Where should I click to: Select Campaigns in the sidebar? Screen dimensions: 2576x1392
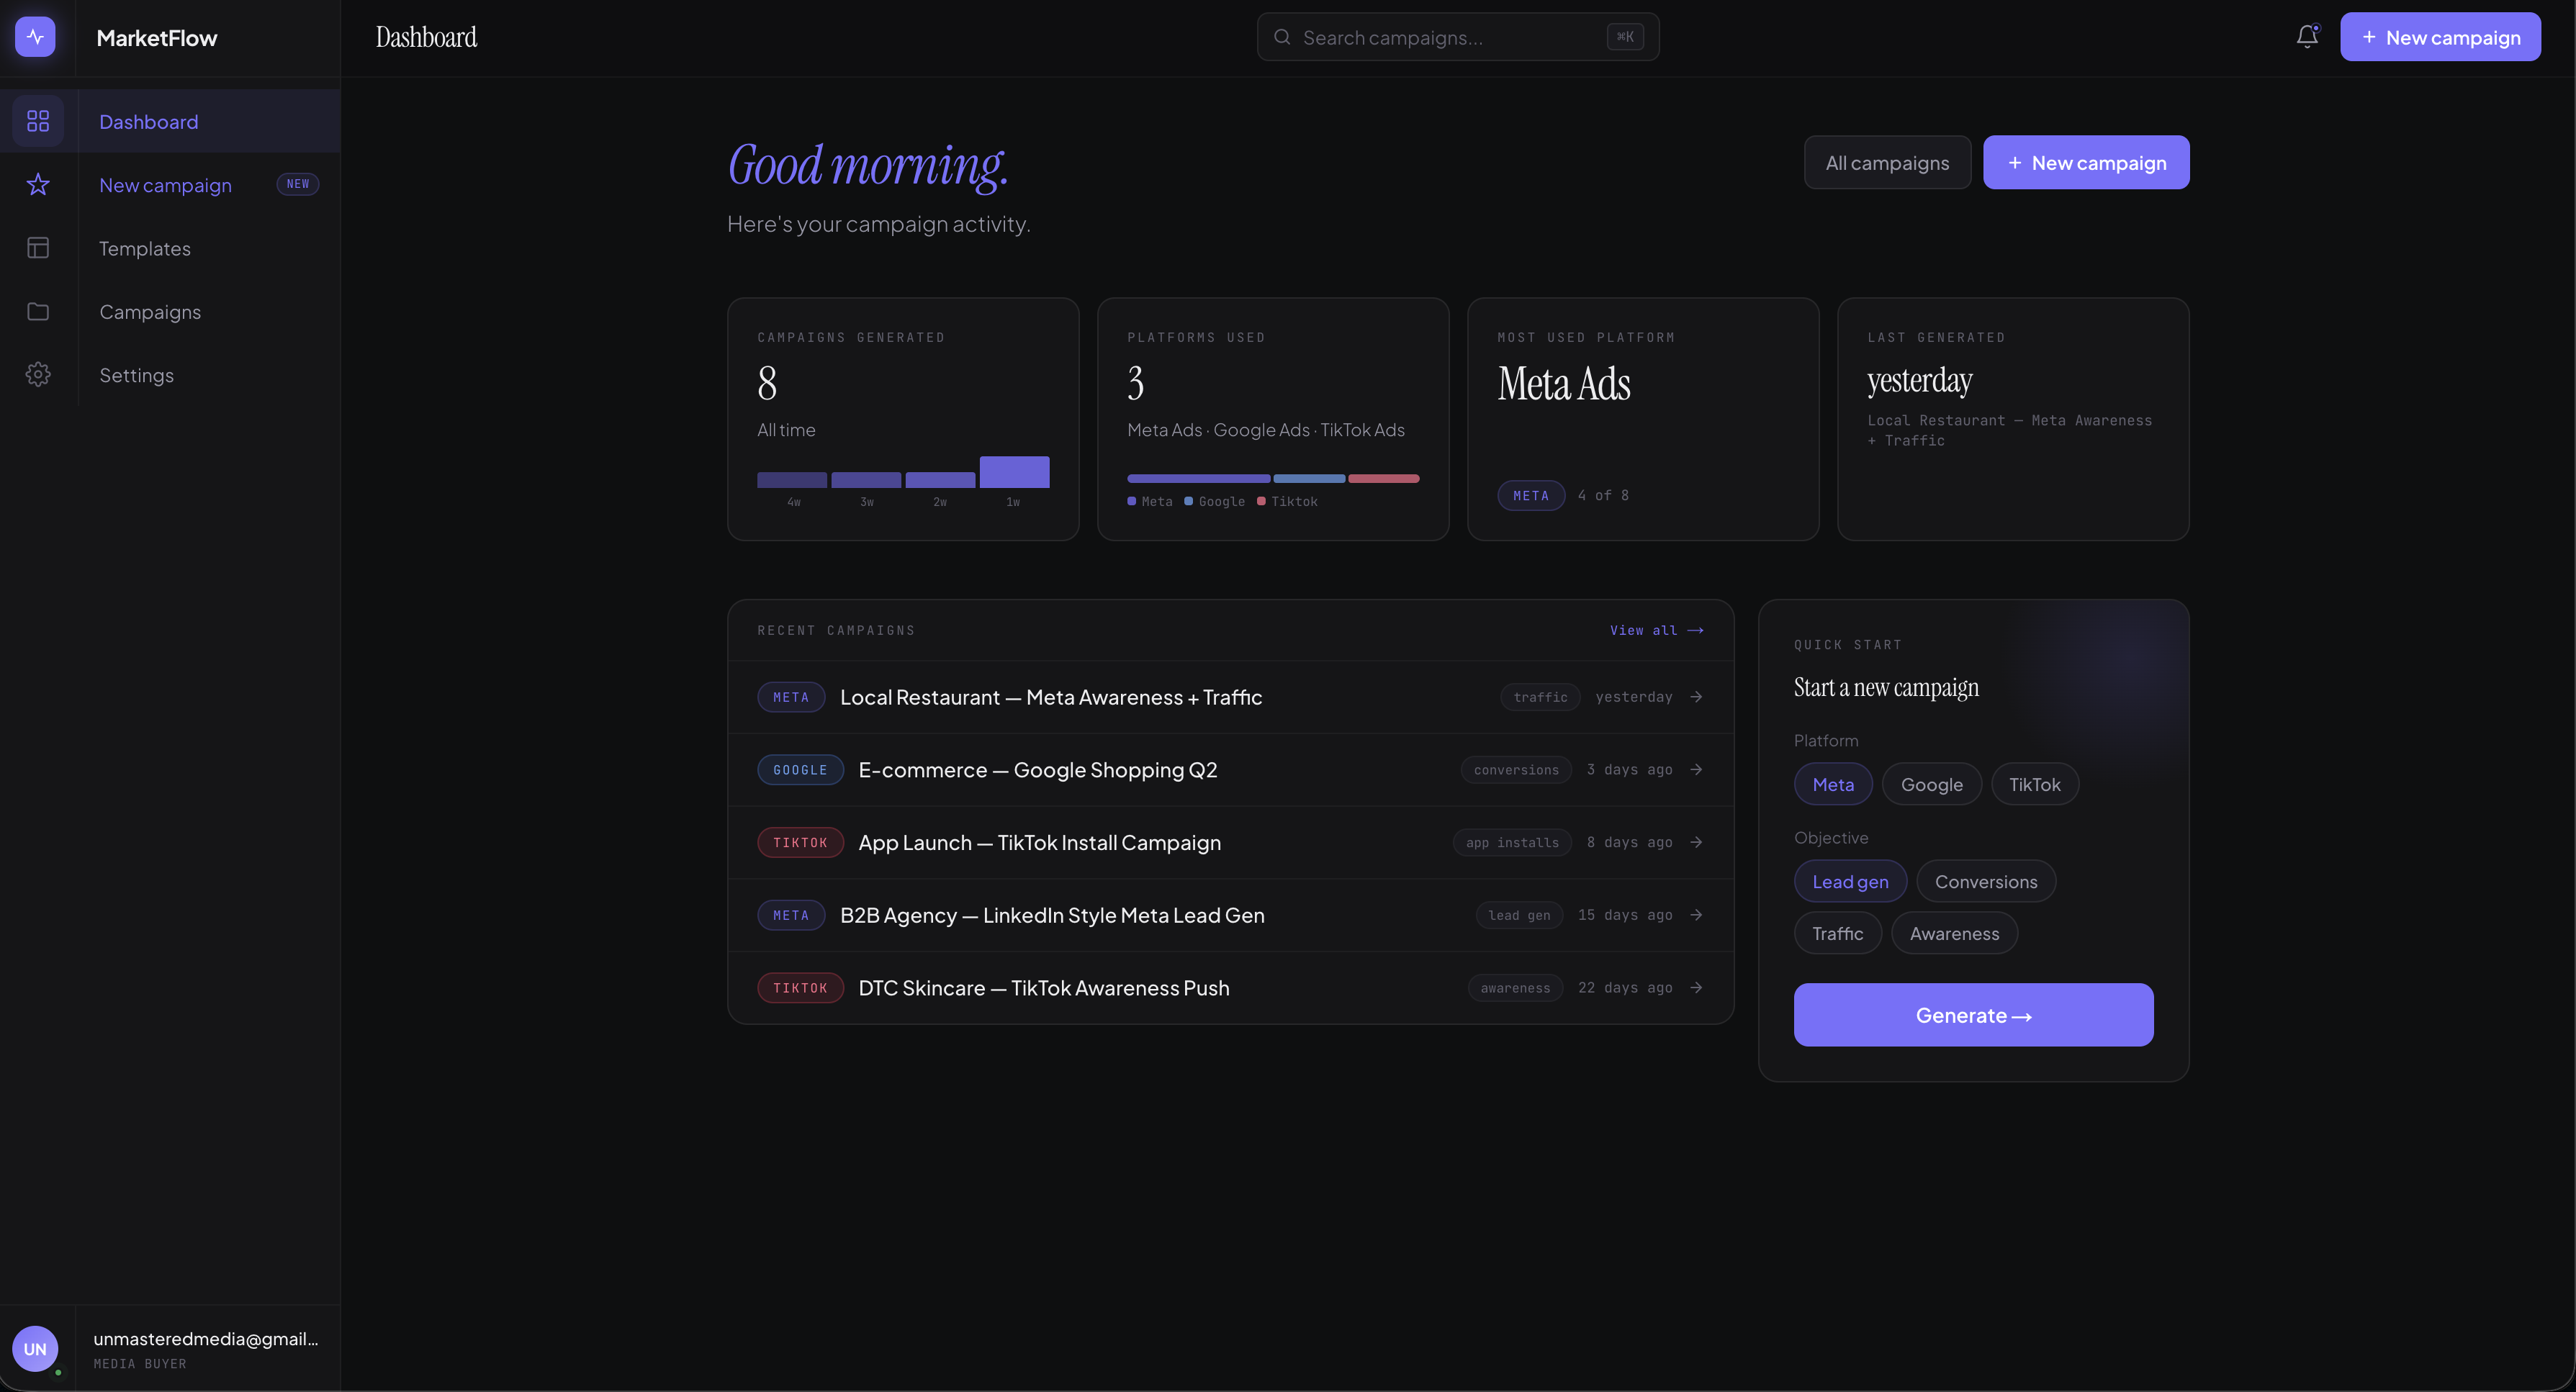pos(150,311)
